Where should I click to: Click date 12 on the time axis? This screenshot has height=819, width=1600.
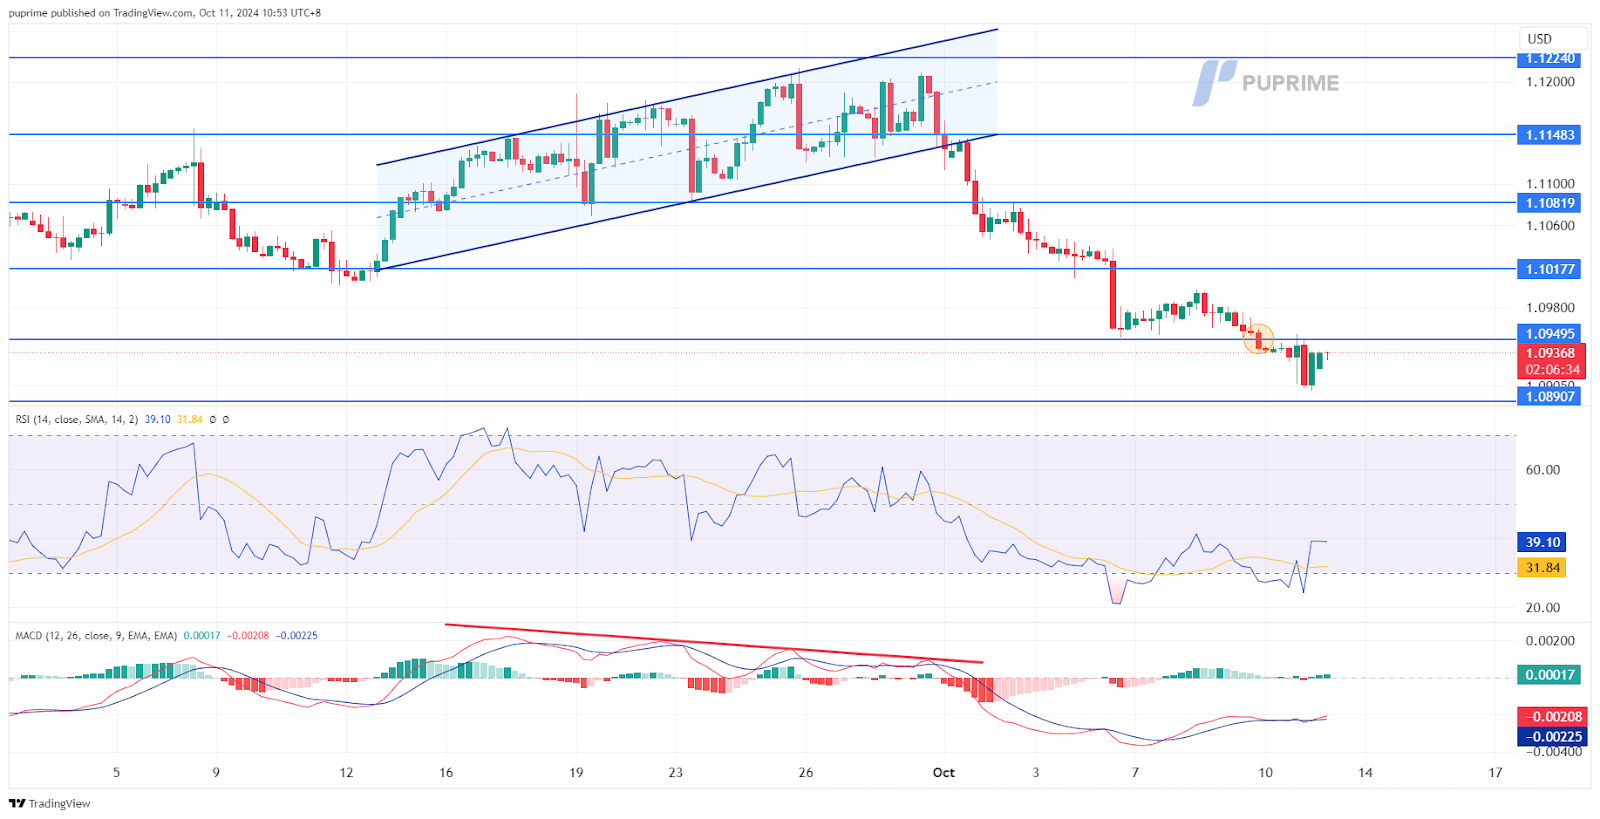pos(346,772)
